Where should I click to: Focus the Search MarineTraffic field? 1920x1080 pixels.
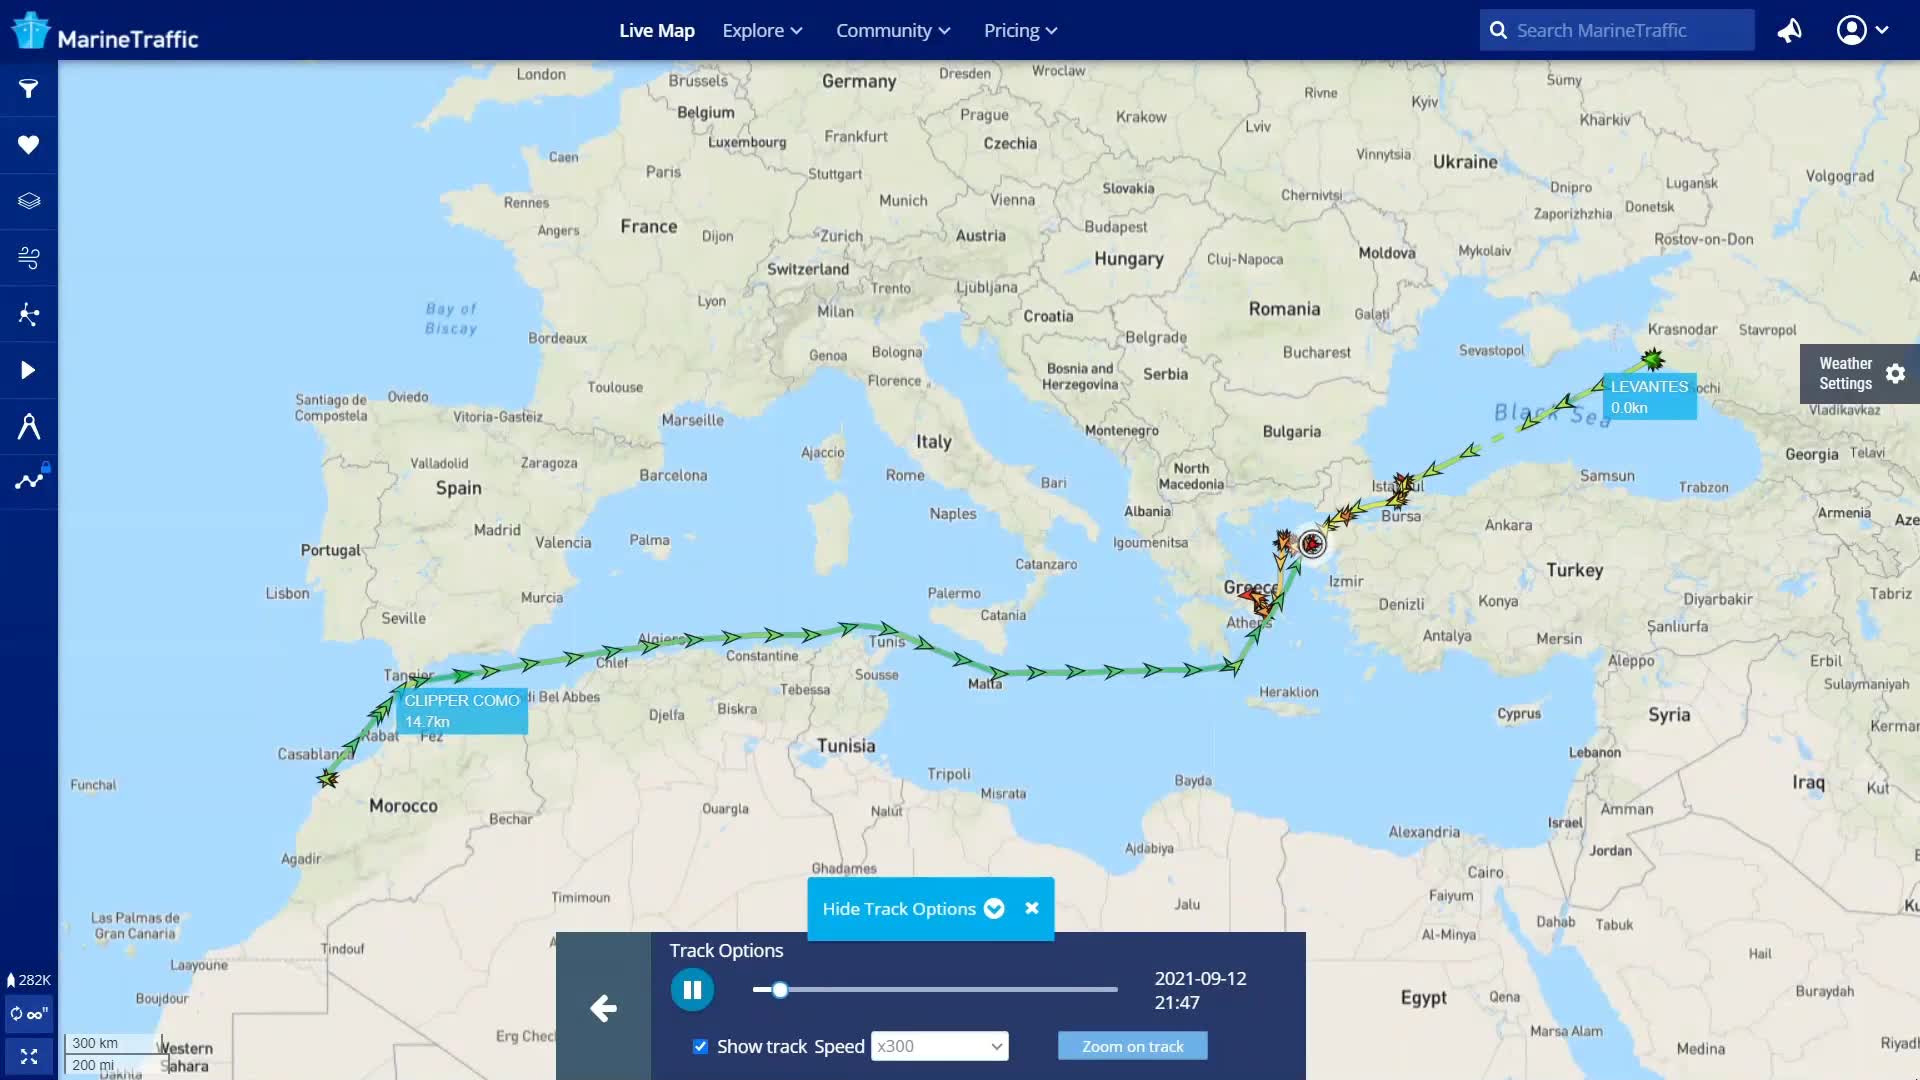[x=1617, y=30]
